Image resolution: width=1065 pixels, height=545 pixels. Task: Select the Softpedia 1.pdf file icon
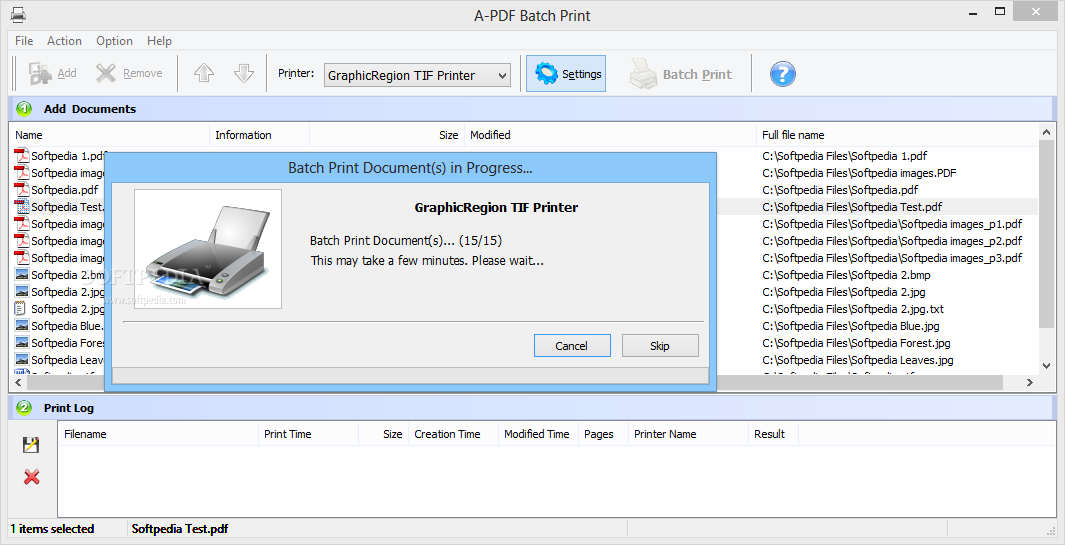[x=22, y=156]
